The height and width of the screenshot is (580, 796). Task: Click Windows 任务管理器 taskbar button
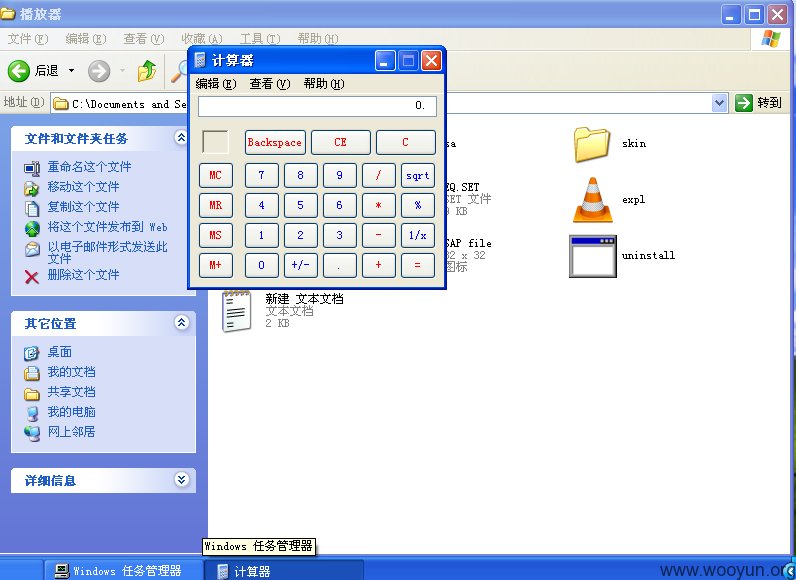(123, 570)
